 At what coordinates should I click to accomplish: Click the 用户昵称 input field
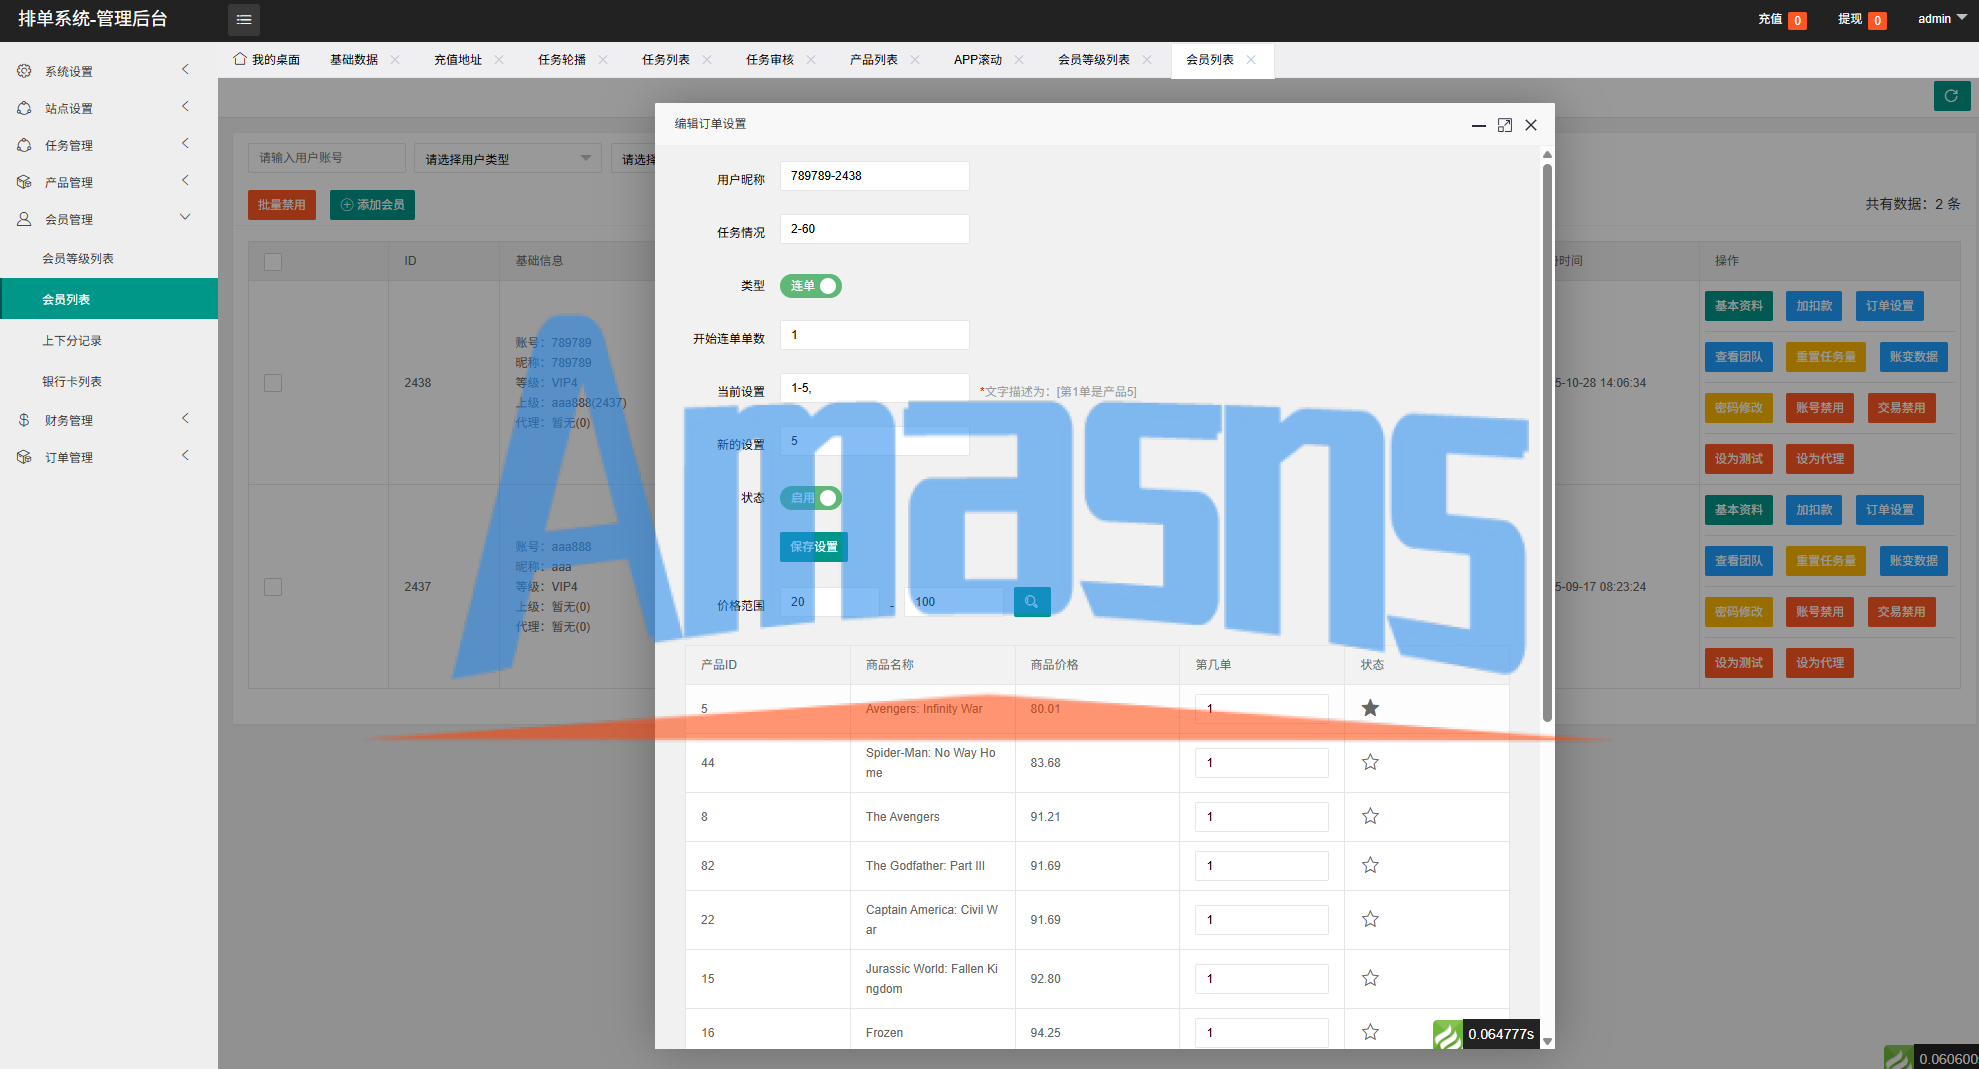[x=874, y=176]
